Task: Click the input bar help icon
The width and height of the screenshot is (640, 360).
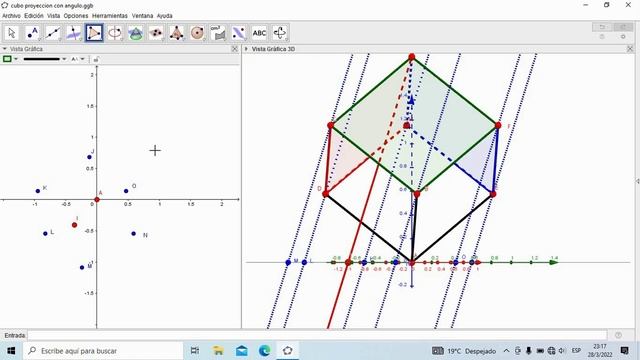Action: [618, 336]
